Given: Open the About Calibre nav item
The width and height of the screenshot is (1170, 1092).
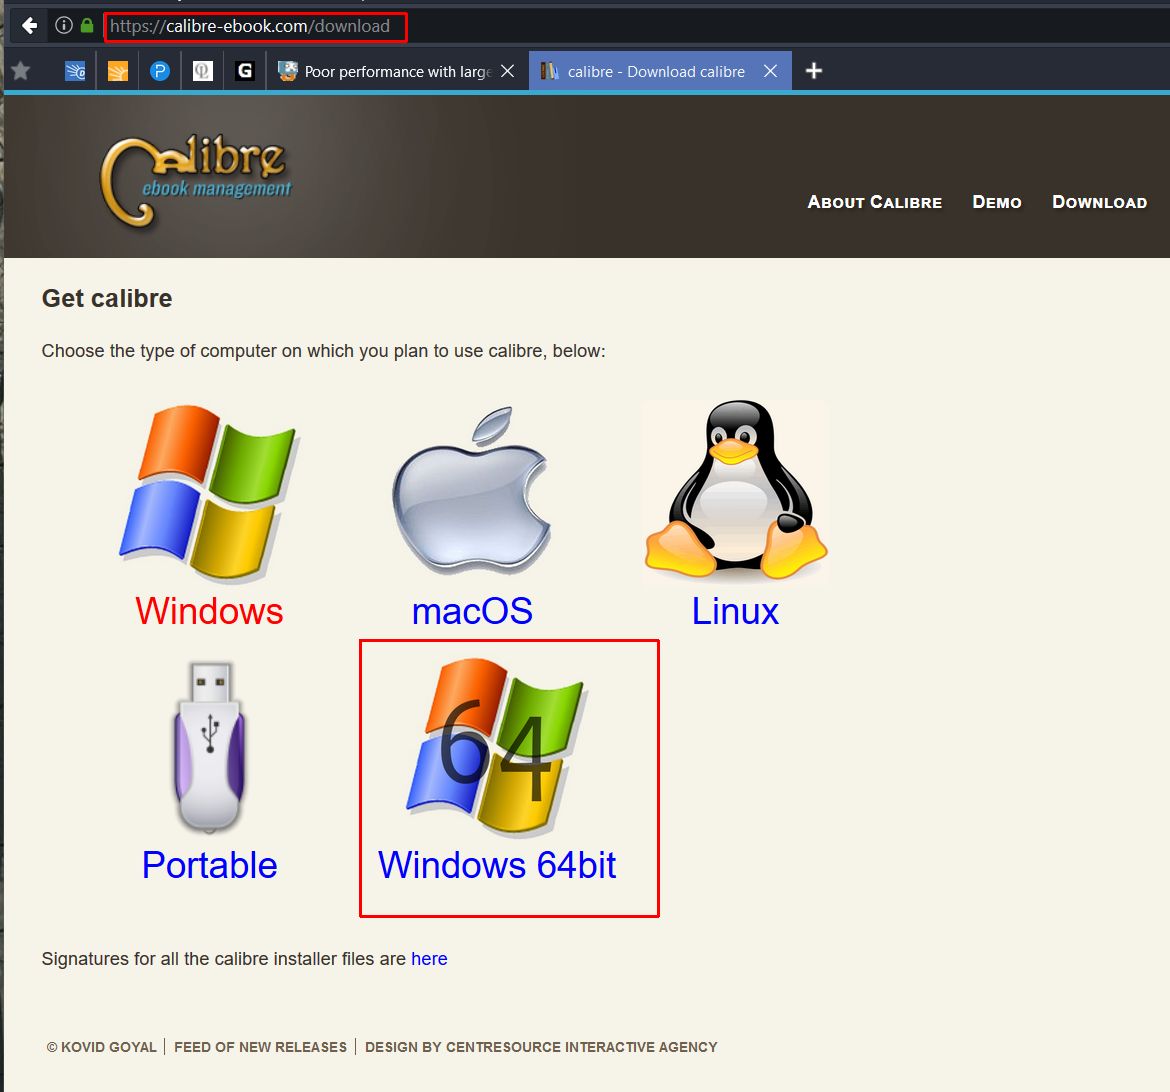Looking at the screenshot, I should pos(875,202).
